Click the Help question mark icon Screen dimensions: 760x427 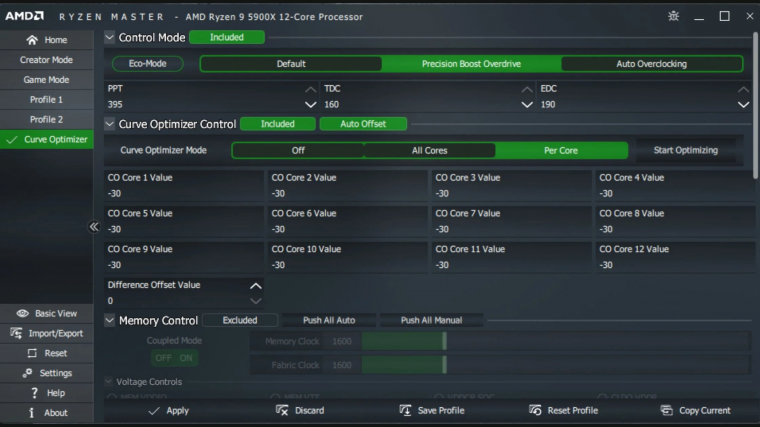point(34,393)
